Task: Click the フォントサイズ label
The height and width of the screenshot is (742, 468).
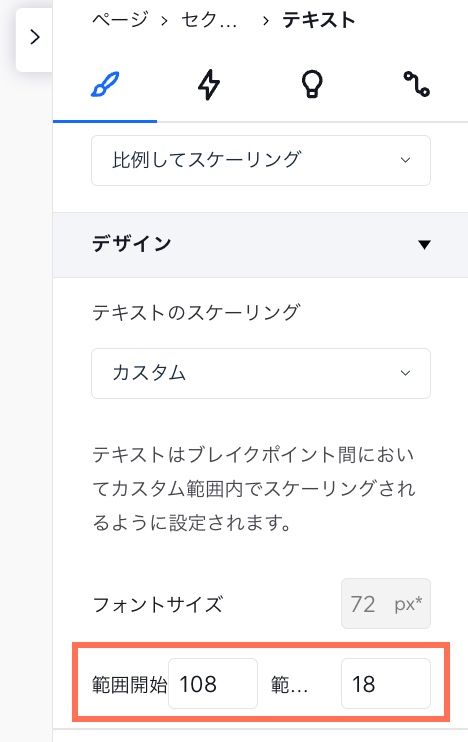Action: 157,605
